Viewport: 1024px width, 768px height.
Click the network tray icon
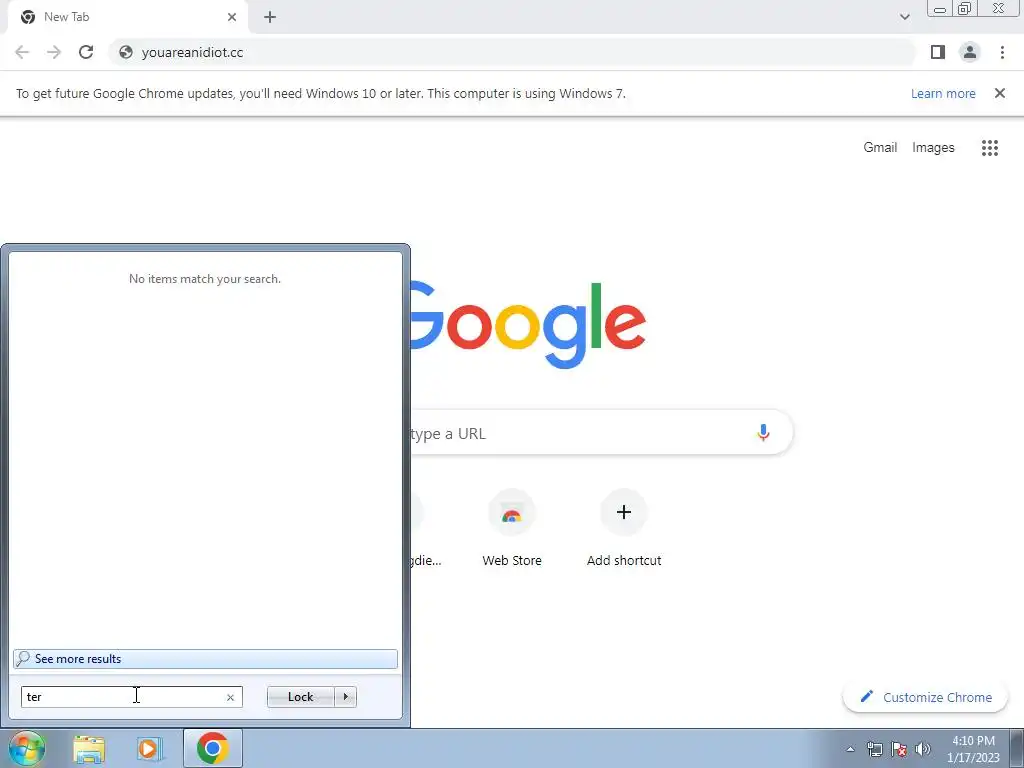click(874, 750)
